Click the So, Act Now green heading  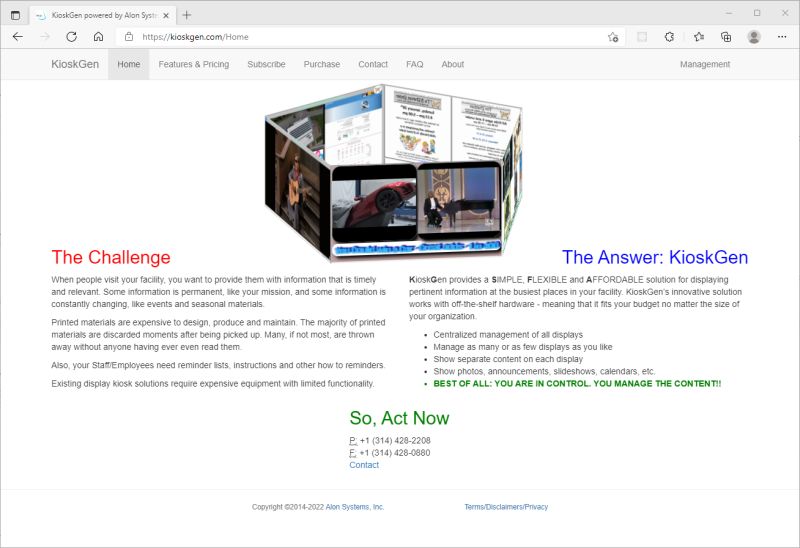point(399,418)
